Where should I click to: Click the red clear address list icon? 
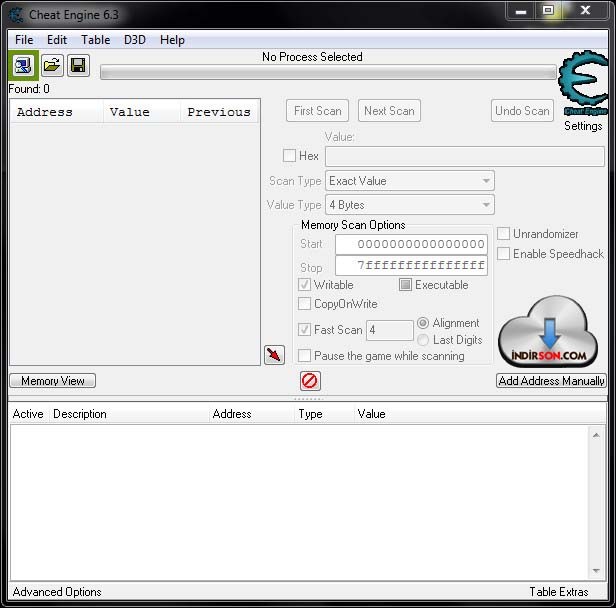pos(310,381)
